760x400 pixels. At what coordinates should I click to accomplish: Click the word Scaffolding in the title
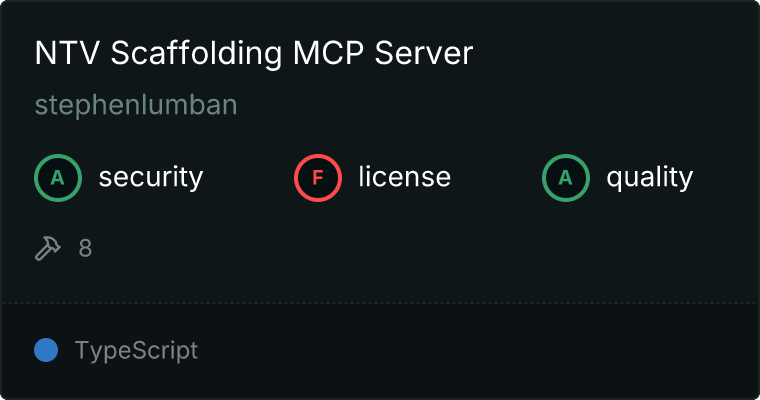point(196,53)
